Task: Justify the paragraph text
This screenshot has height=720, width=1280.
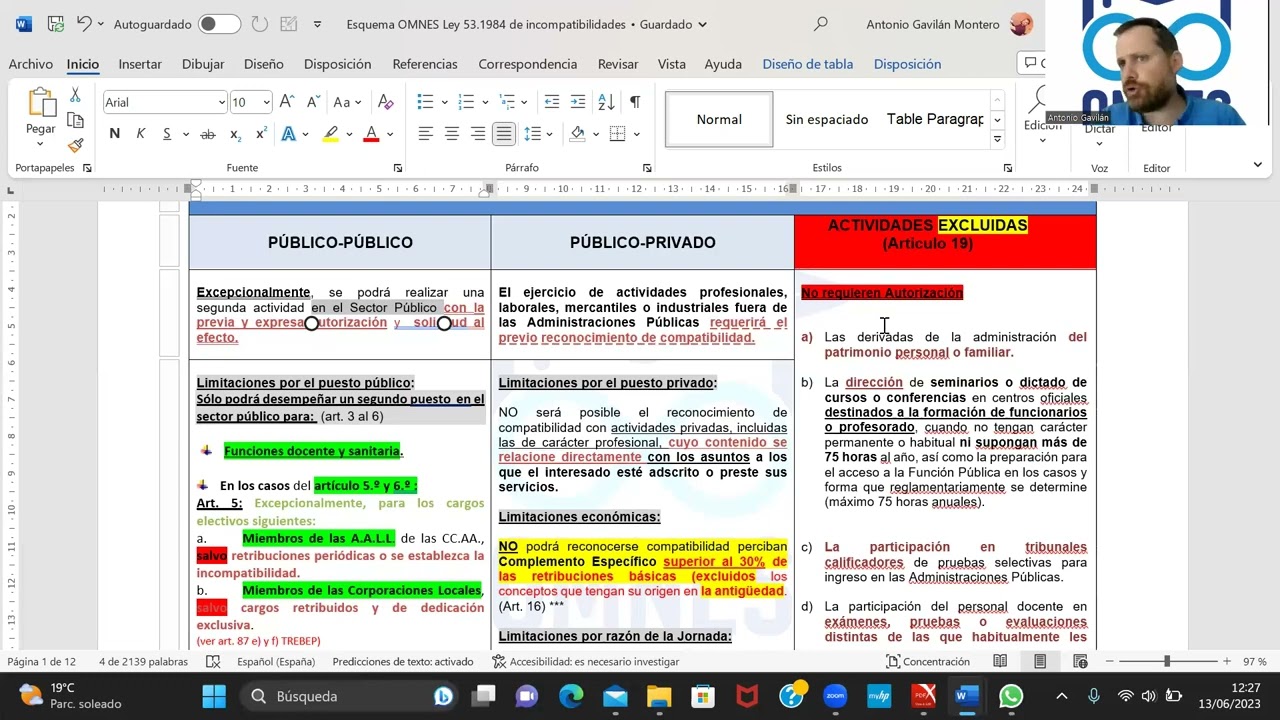Action: 504,134
